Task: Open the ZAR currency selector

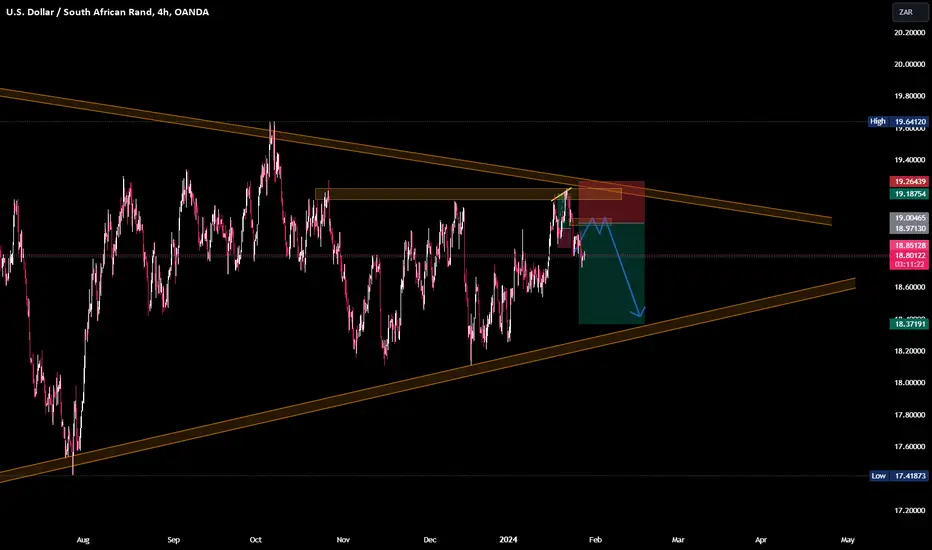Action: tap(909, 12)
